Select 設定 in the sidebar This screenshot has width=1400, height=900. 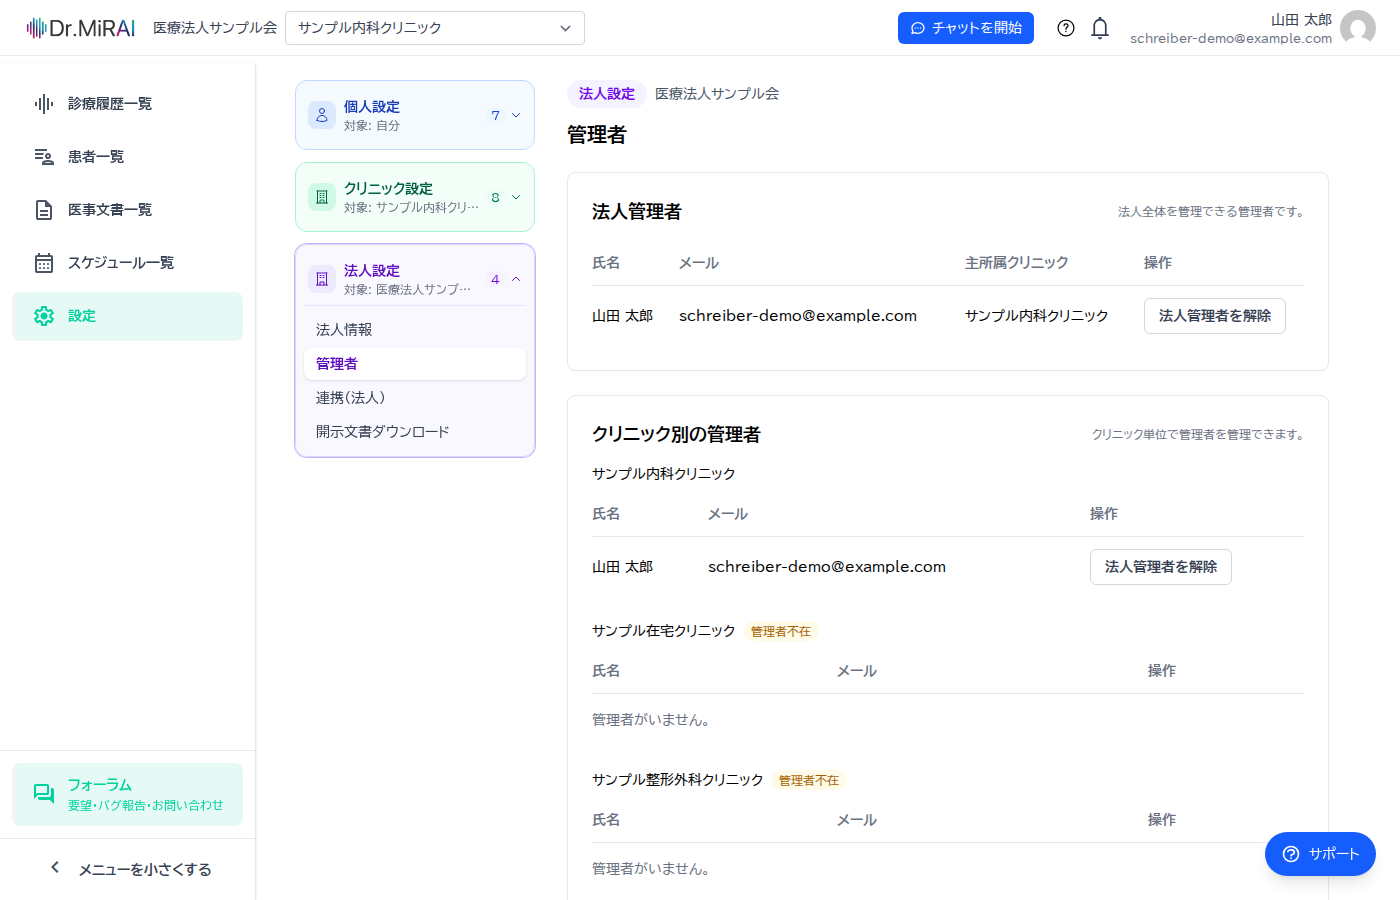click(x=127, y=316)
